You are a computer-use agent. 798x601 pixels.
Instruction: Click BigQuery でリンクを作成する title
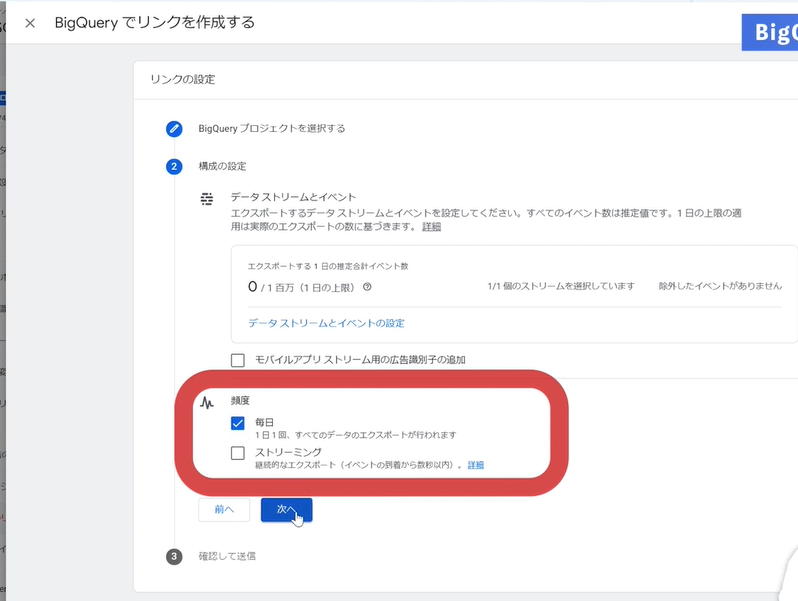pyautogui.click(x=155, y=23)
